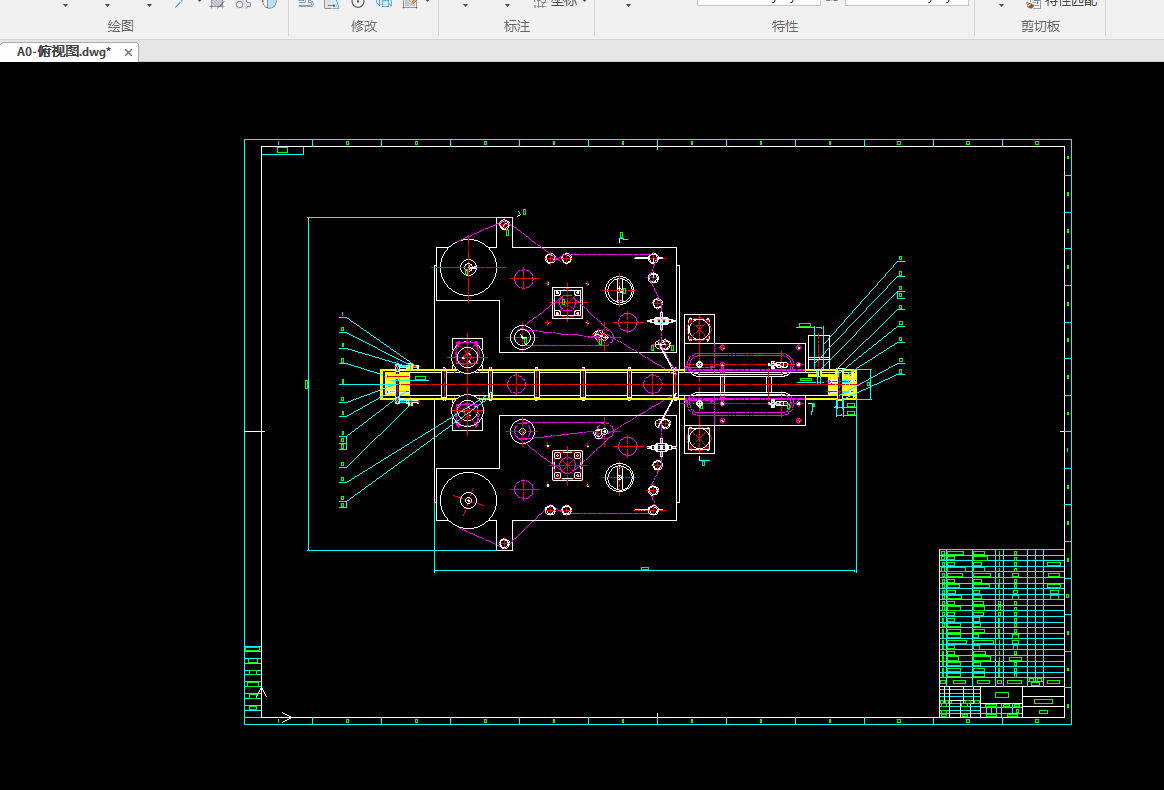Image resolution: width=1164 pixels, height=790 pixels.
Task: Close the A0-俯视图.dwg tab
Action: coord(128,52)
